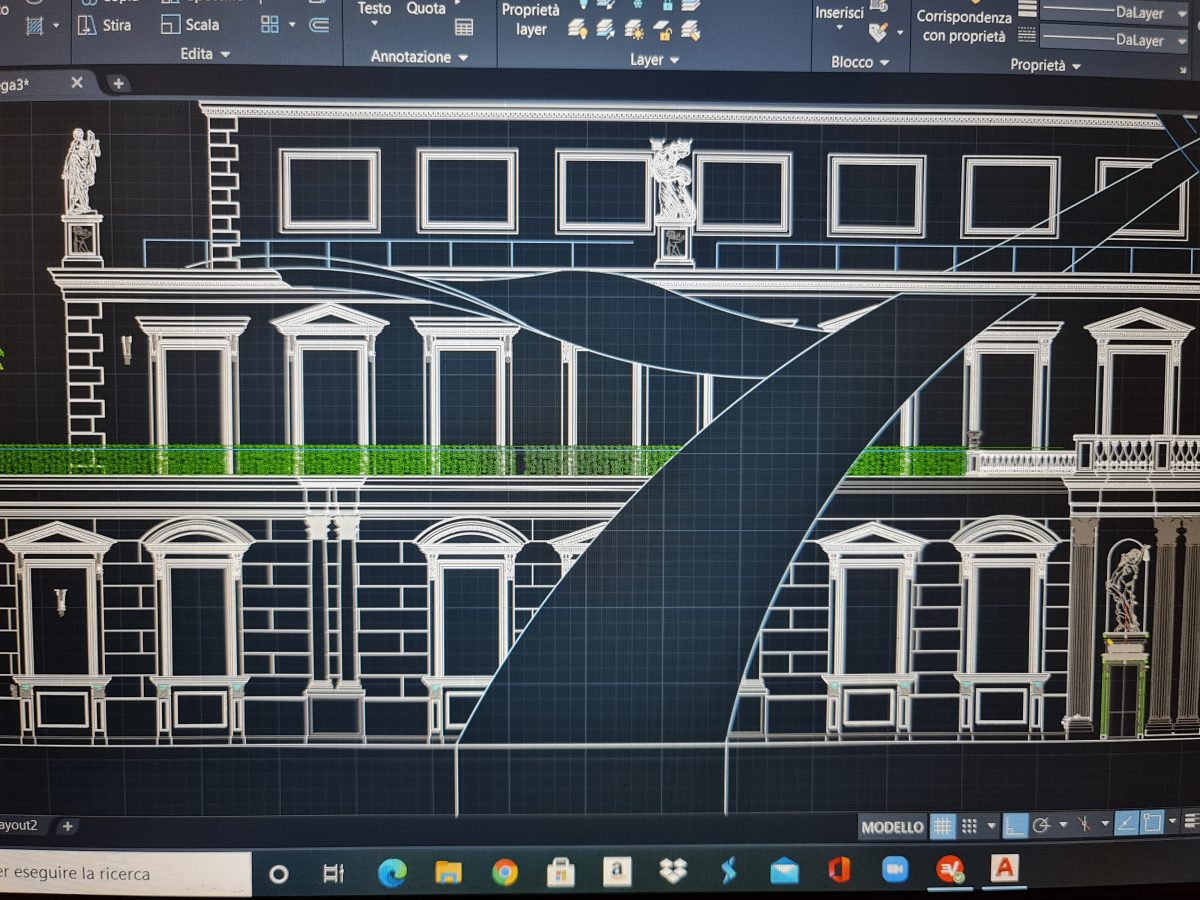Screen dimensions: 1200x900
Task: Open Cortana from the taskbar
Action: pyautogui.click(x=279, y=874)
